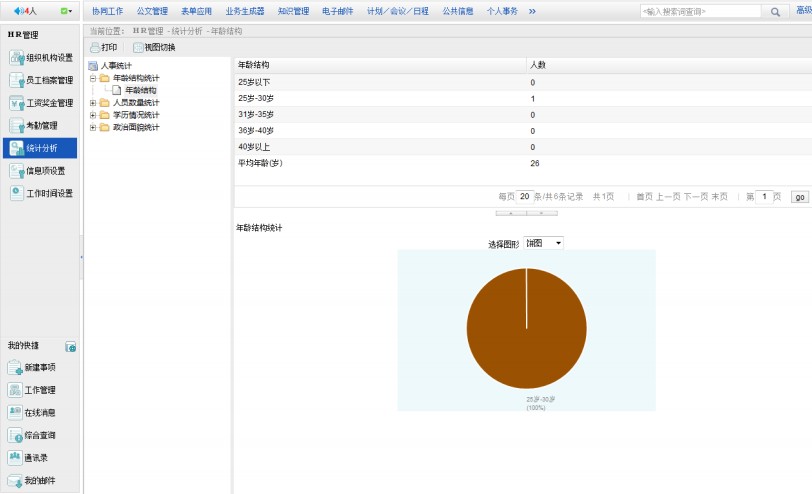This screenshot has height=494, width=812.
Task: Go to 上一页 previous page
Action: [668, 197]
